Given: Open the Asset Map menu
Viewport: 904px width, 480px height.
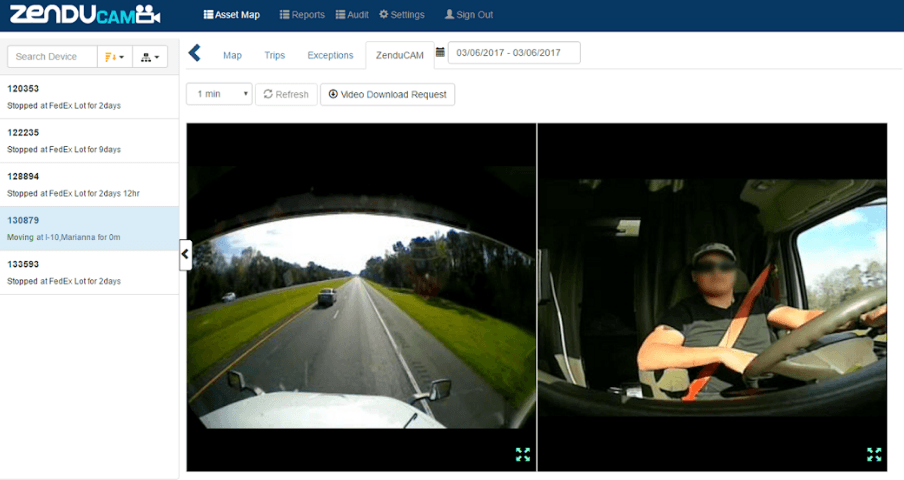Looking at the screenshot, I should tap(232, 15).
